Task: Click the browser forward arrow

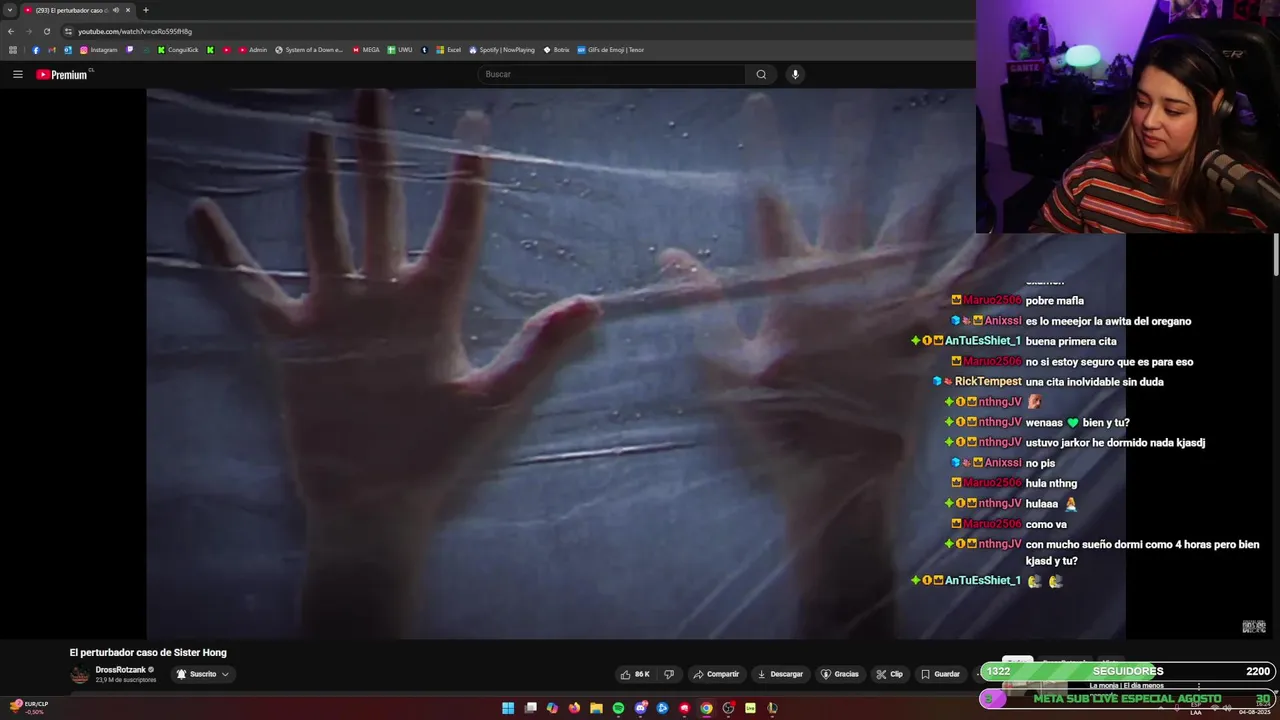Action: pyautogui.click(x=29, y=31)
